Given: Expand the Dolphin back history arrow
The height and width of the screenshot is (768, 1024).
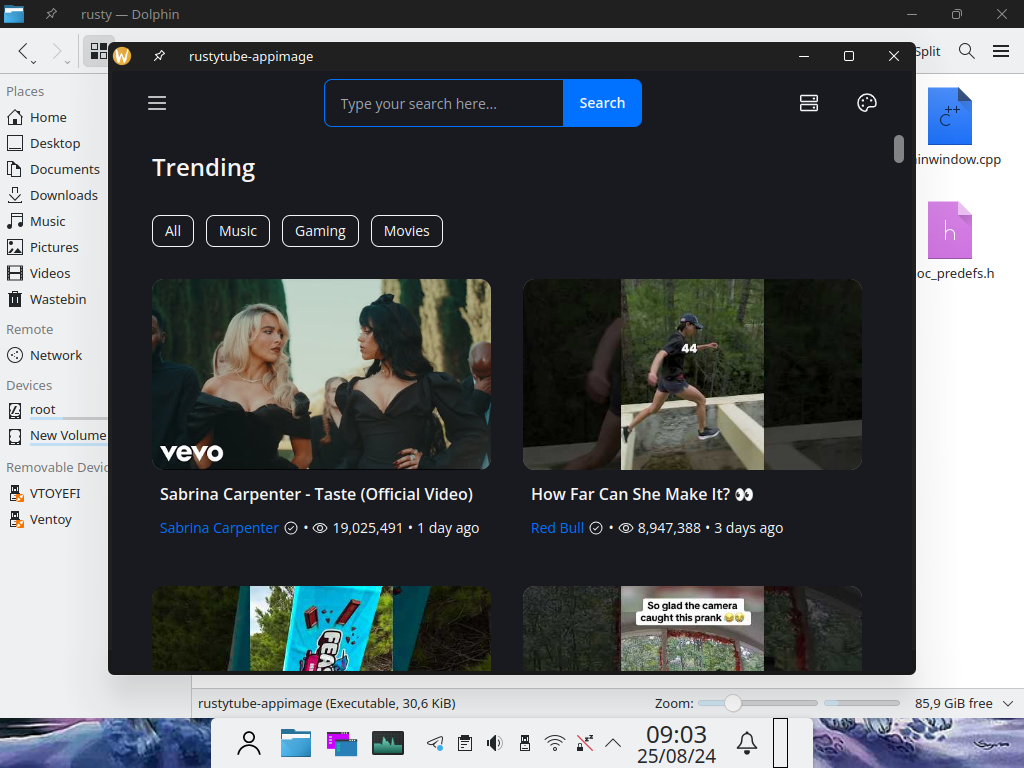Looking at the screenshot, I should coord(33,62).
